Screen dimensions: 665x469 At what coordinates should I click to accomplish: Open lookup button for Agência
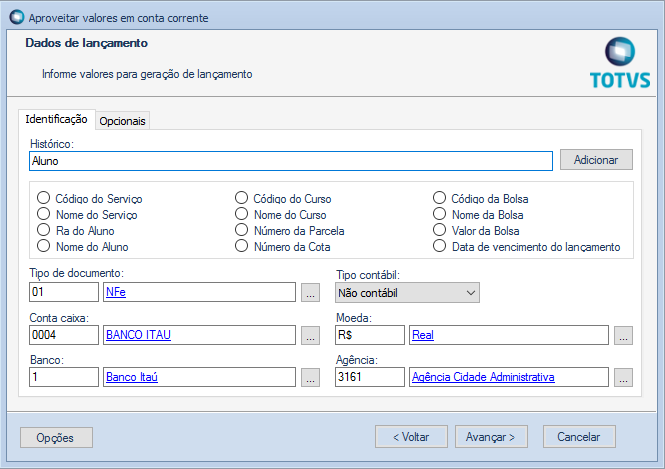623,377
